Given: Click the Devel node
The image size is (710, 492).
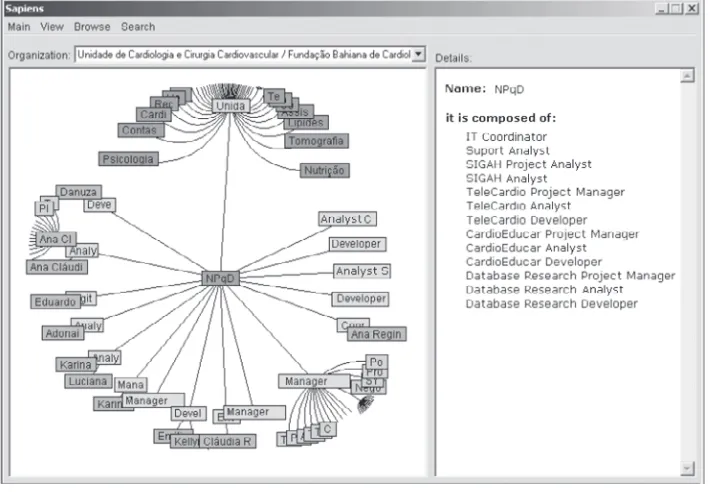Looking at the screenshot, I should pyautogui.click(x=188, y=413).
